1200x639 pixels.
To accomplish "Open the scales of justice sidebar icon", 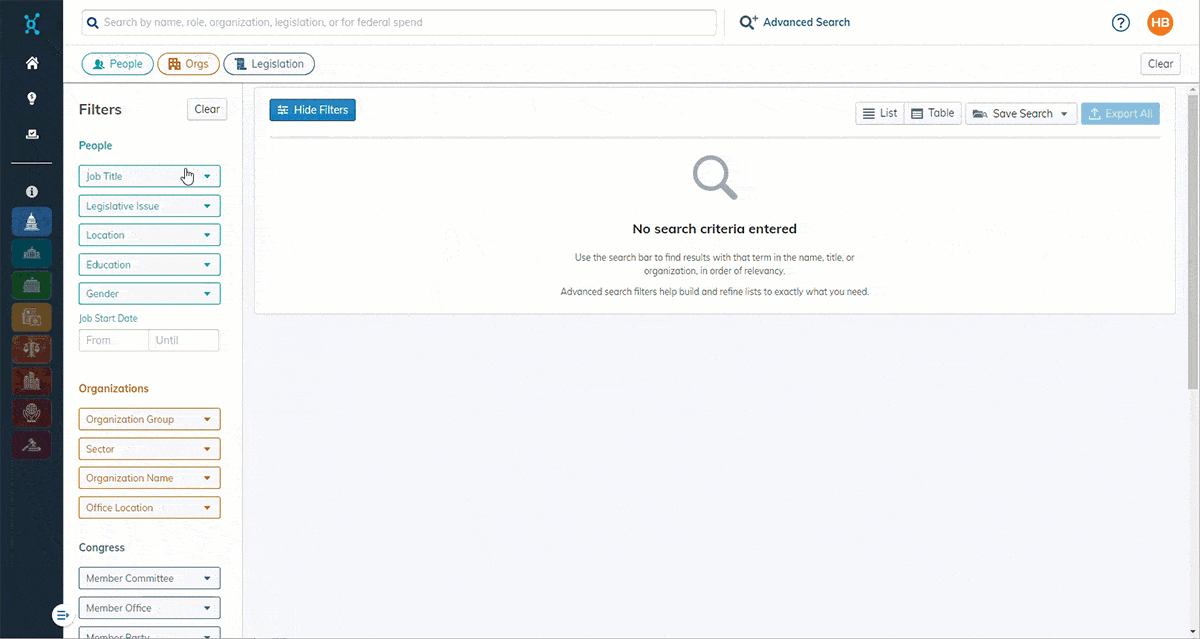I will click(x=32, y=349).
